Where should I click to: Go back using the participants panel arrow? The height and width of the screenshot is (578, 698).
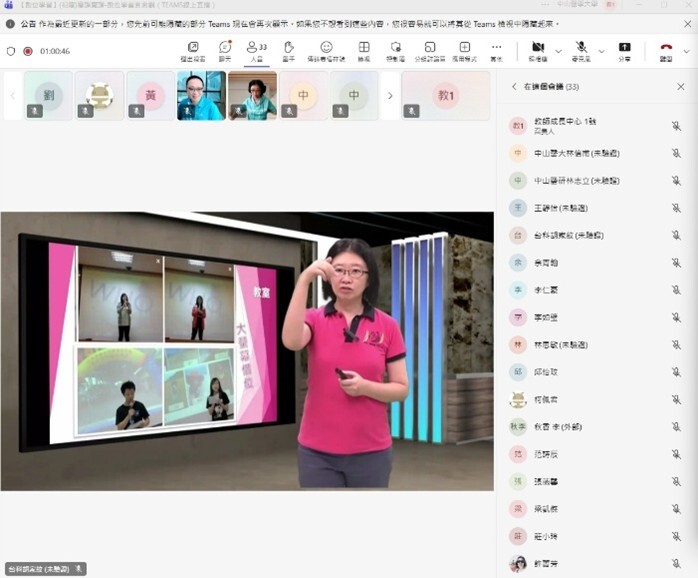pos(514,87)
